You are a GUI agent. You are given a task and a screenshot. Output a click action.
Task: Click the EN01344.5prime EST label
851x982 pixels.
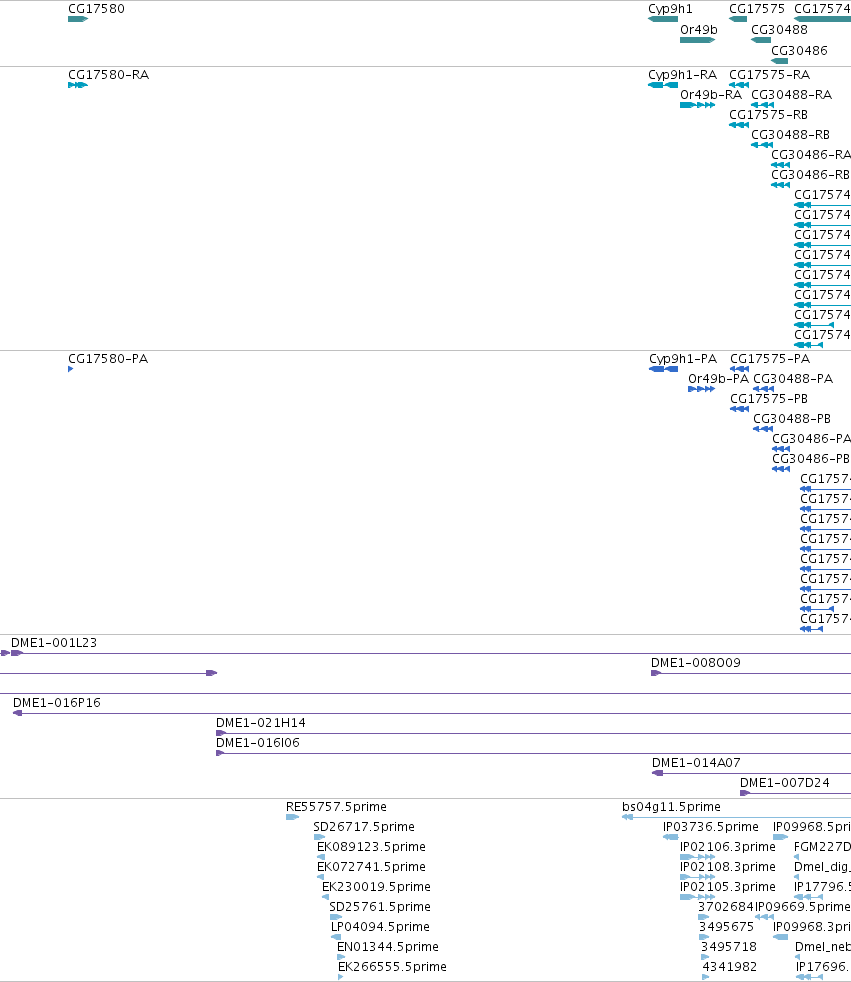[x=388, y=947]
